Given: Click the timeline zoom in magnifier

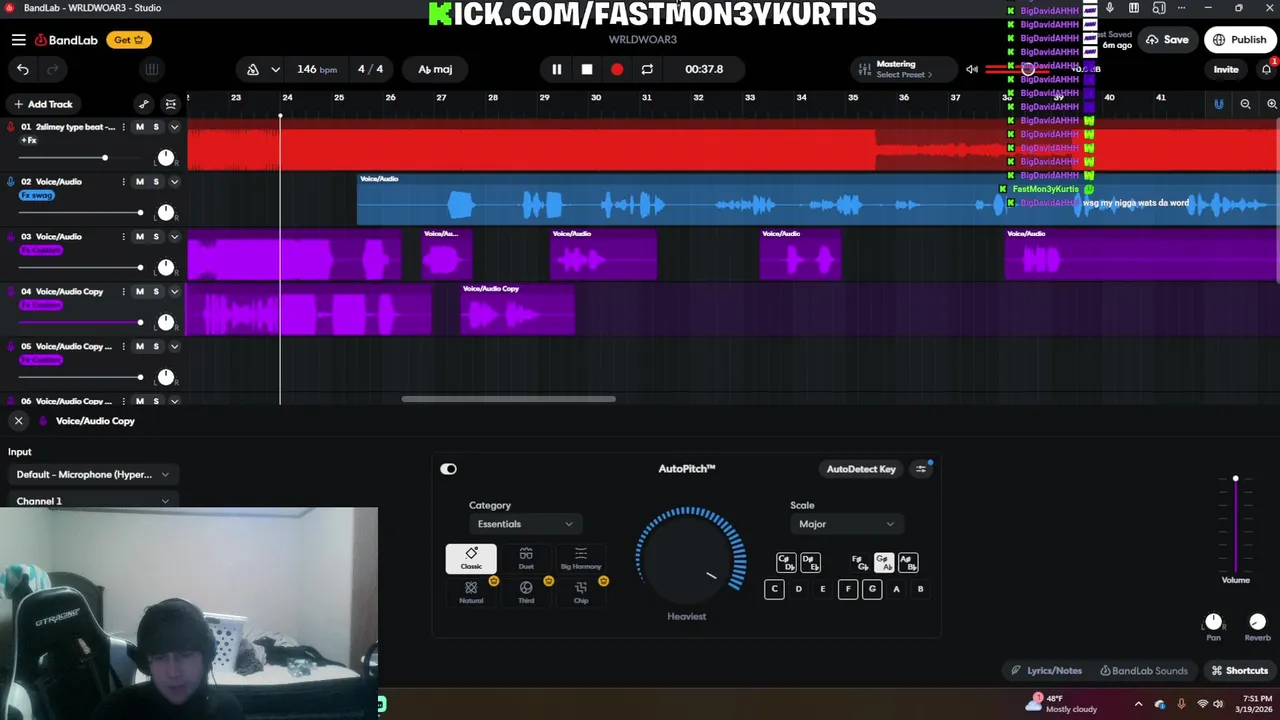Looking at the screenshot, I should coord(1272,104).
